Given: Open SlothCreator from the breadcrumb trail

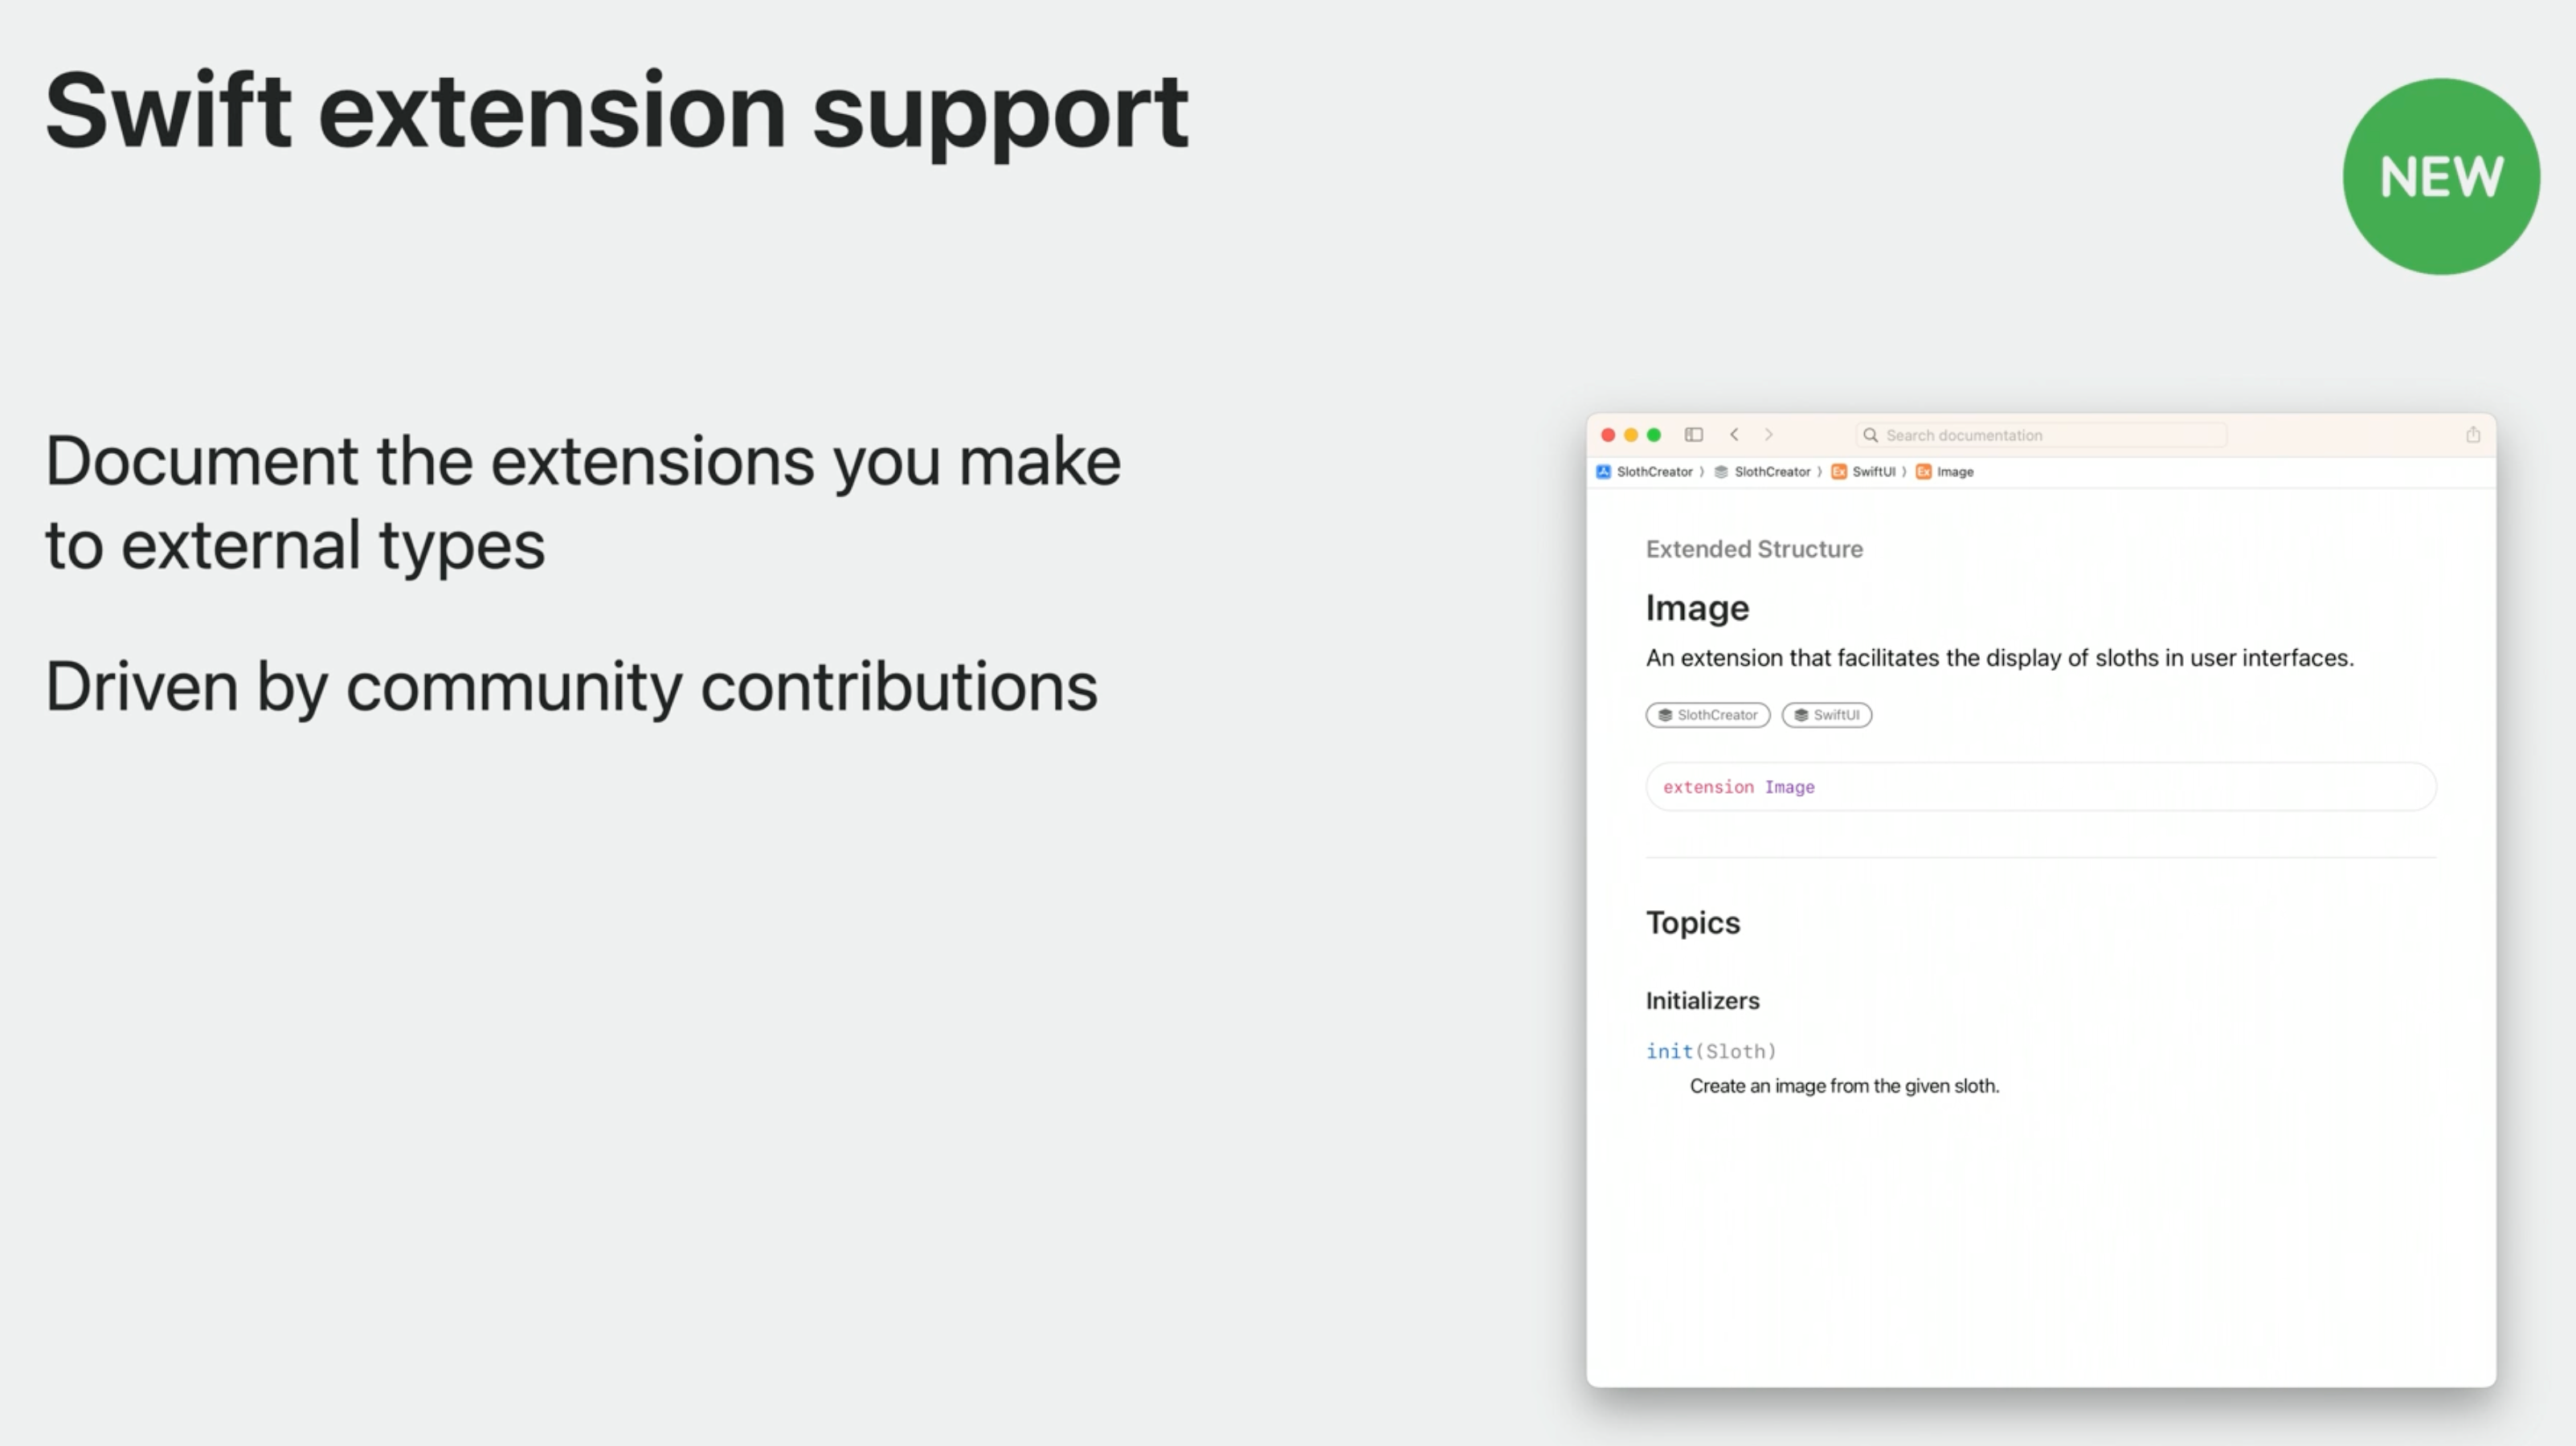Looking at the screenshot, I should tap(1656, 472).
